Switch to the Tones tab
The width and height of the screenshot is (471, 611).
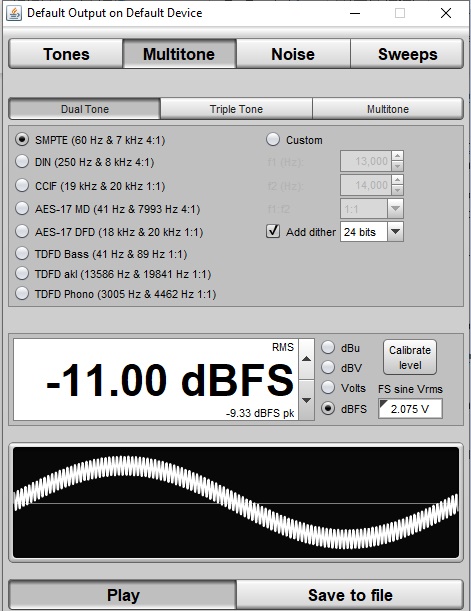(x=66, y=54)
